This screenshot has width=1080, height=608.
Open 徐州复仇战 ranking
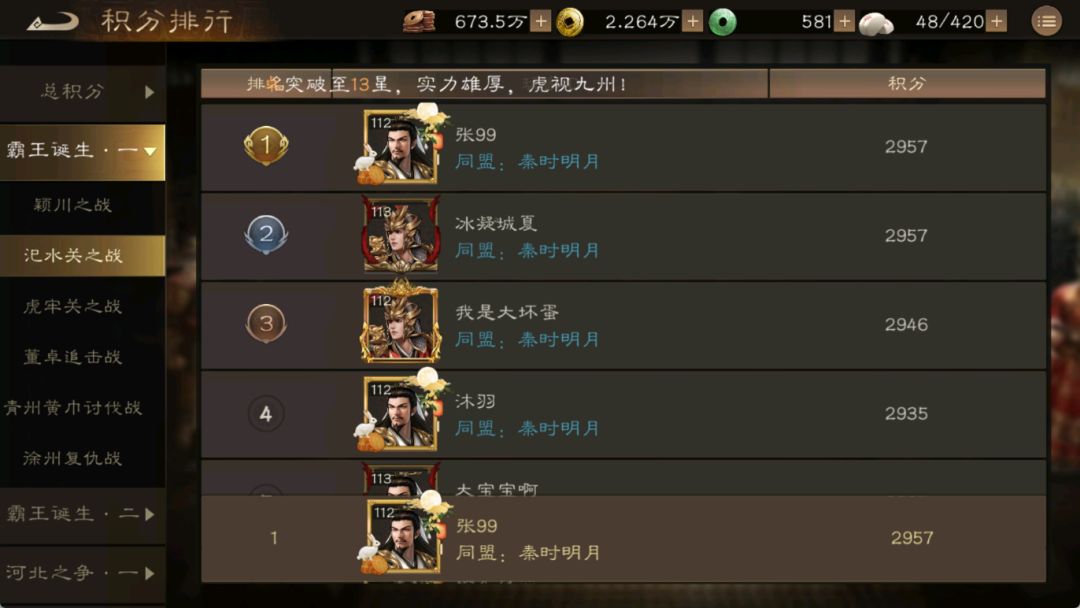[72, 459]
